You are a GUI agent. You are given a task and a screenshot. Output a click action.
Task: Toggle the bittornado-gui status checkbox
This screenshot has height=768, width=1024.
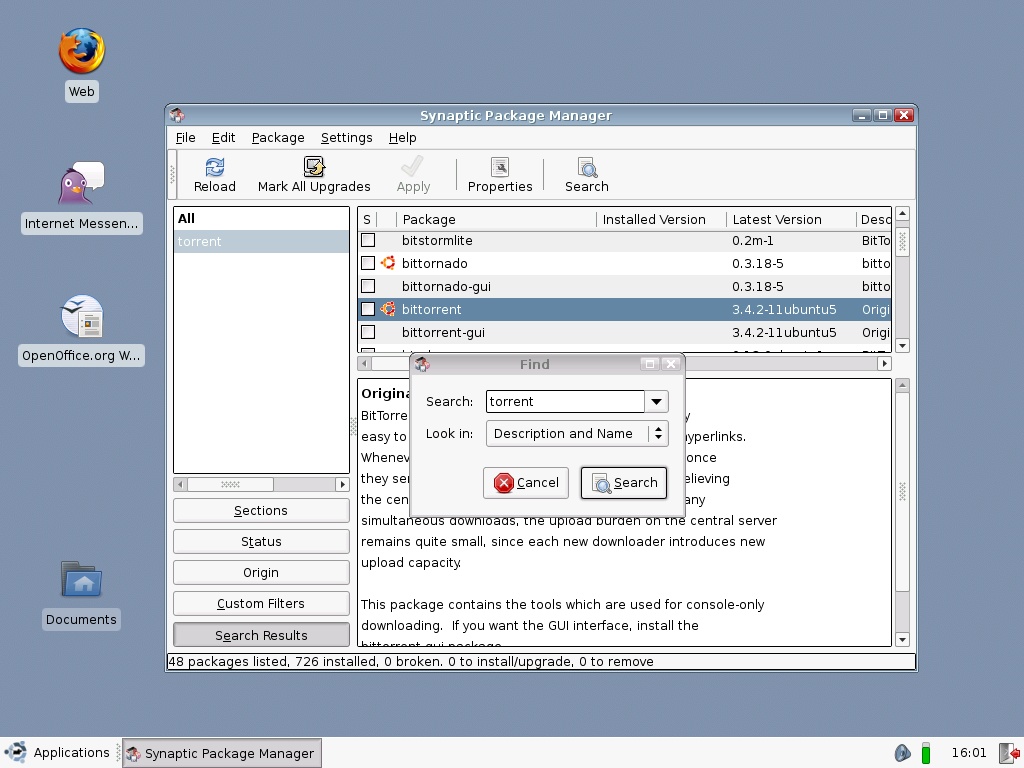coord(368,286)
